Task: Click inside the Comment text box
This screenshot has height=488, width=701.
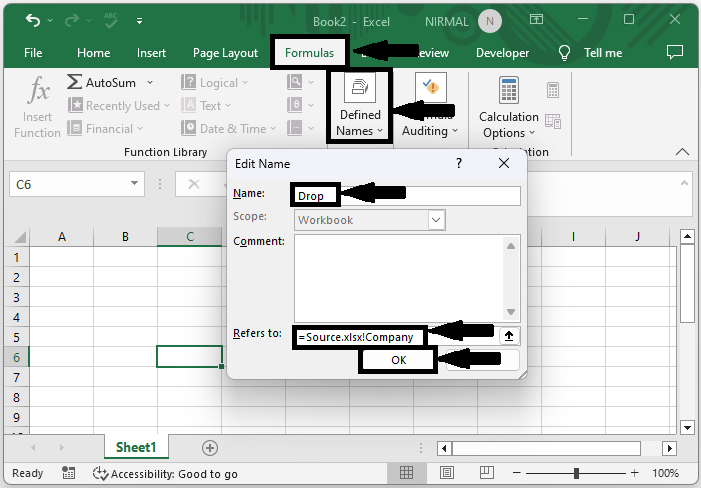Action: pyautogui.click(x=400, y=278)
